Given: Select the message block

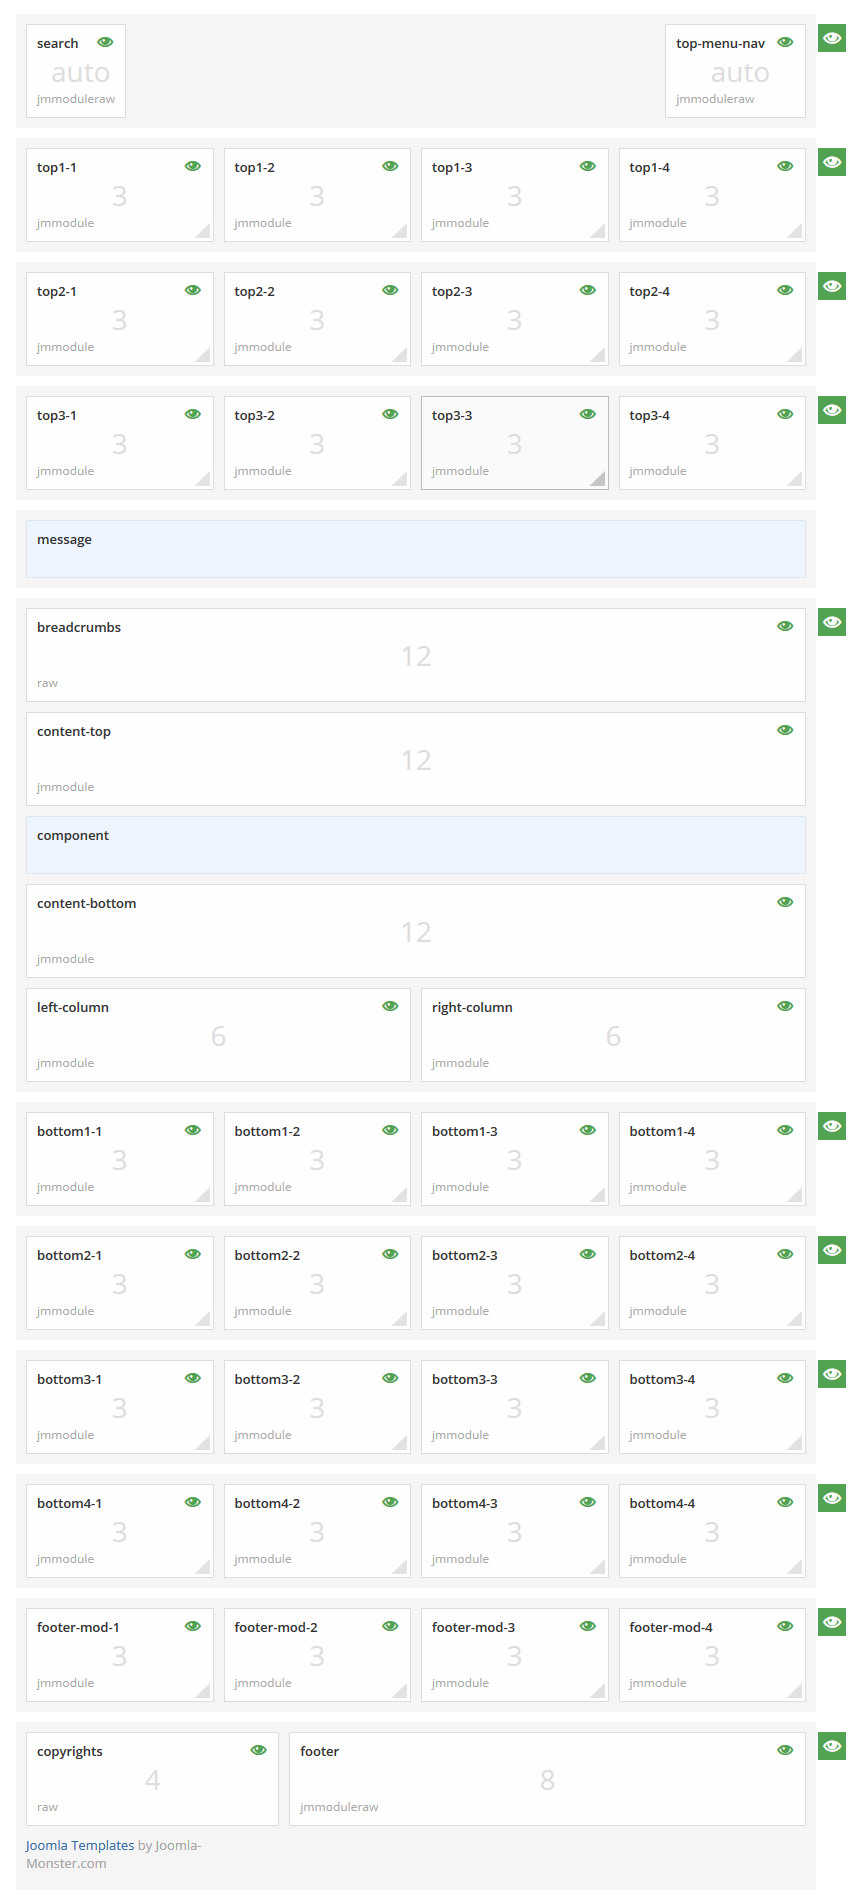Looking at the screenshot, I should tap(415, 549).
